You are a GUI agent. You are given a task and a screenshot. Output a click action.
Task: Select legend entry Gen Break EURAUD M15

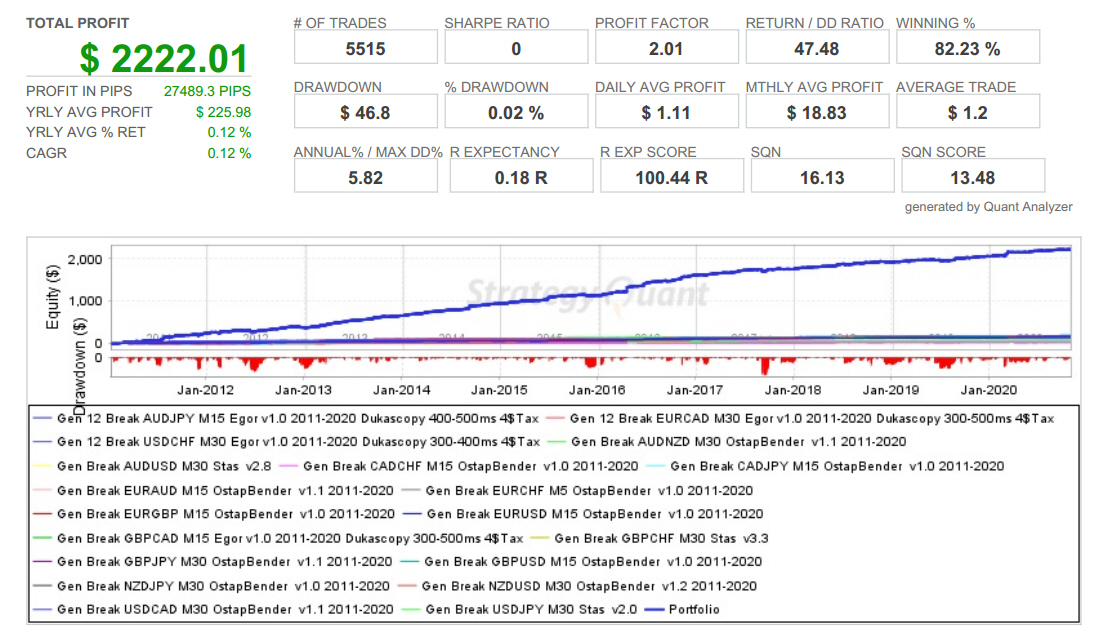(213, 490)
